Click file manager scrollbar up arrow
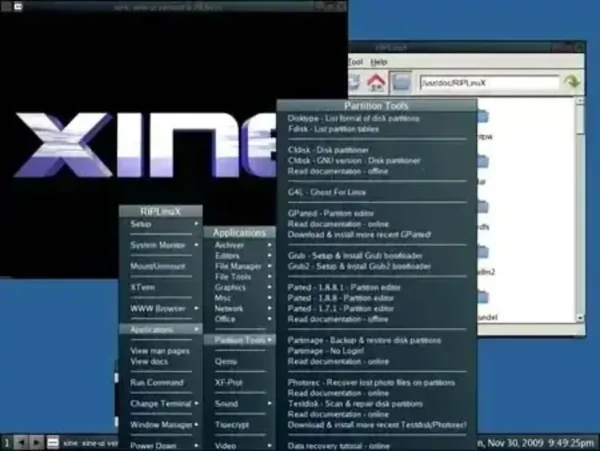This screenshot has width=600, height=451. 580,101
